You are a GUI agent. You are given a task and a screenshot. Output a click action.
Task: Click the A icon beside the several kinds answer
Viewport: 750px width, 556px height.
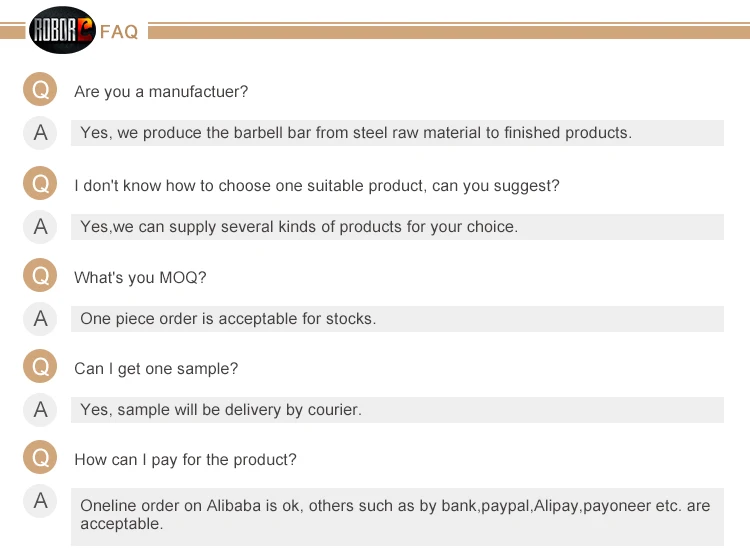point(40,226)
